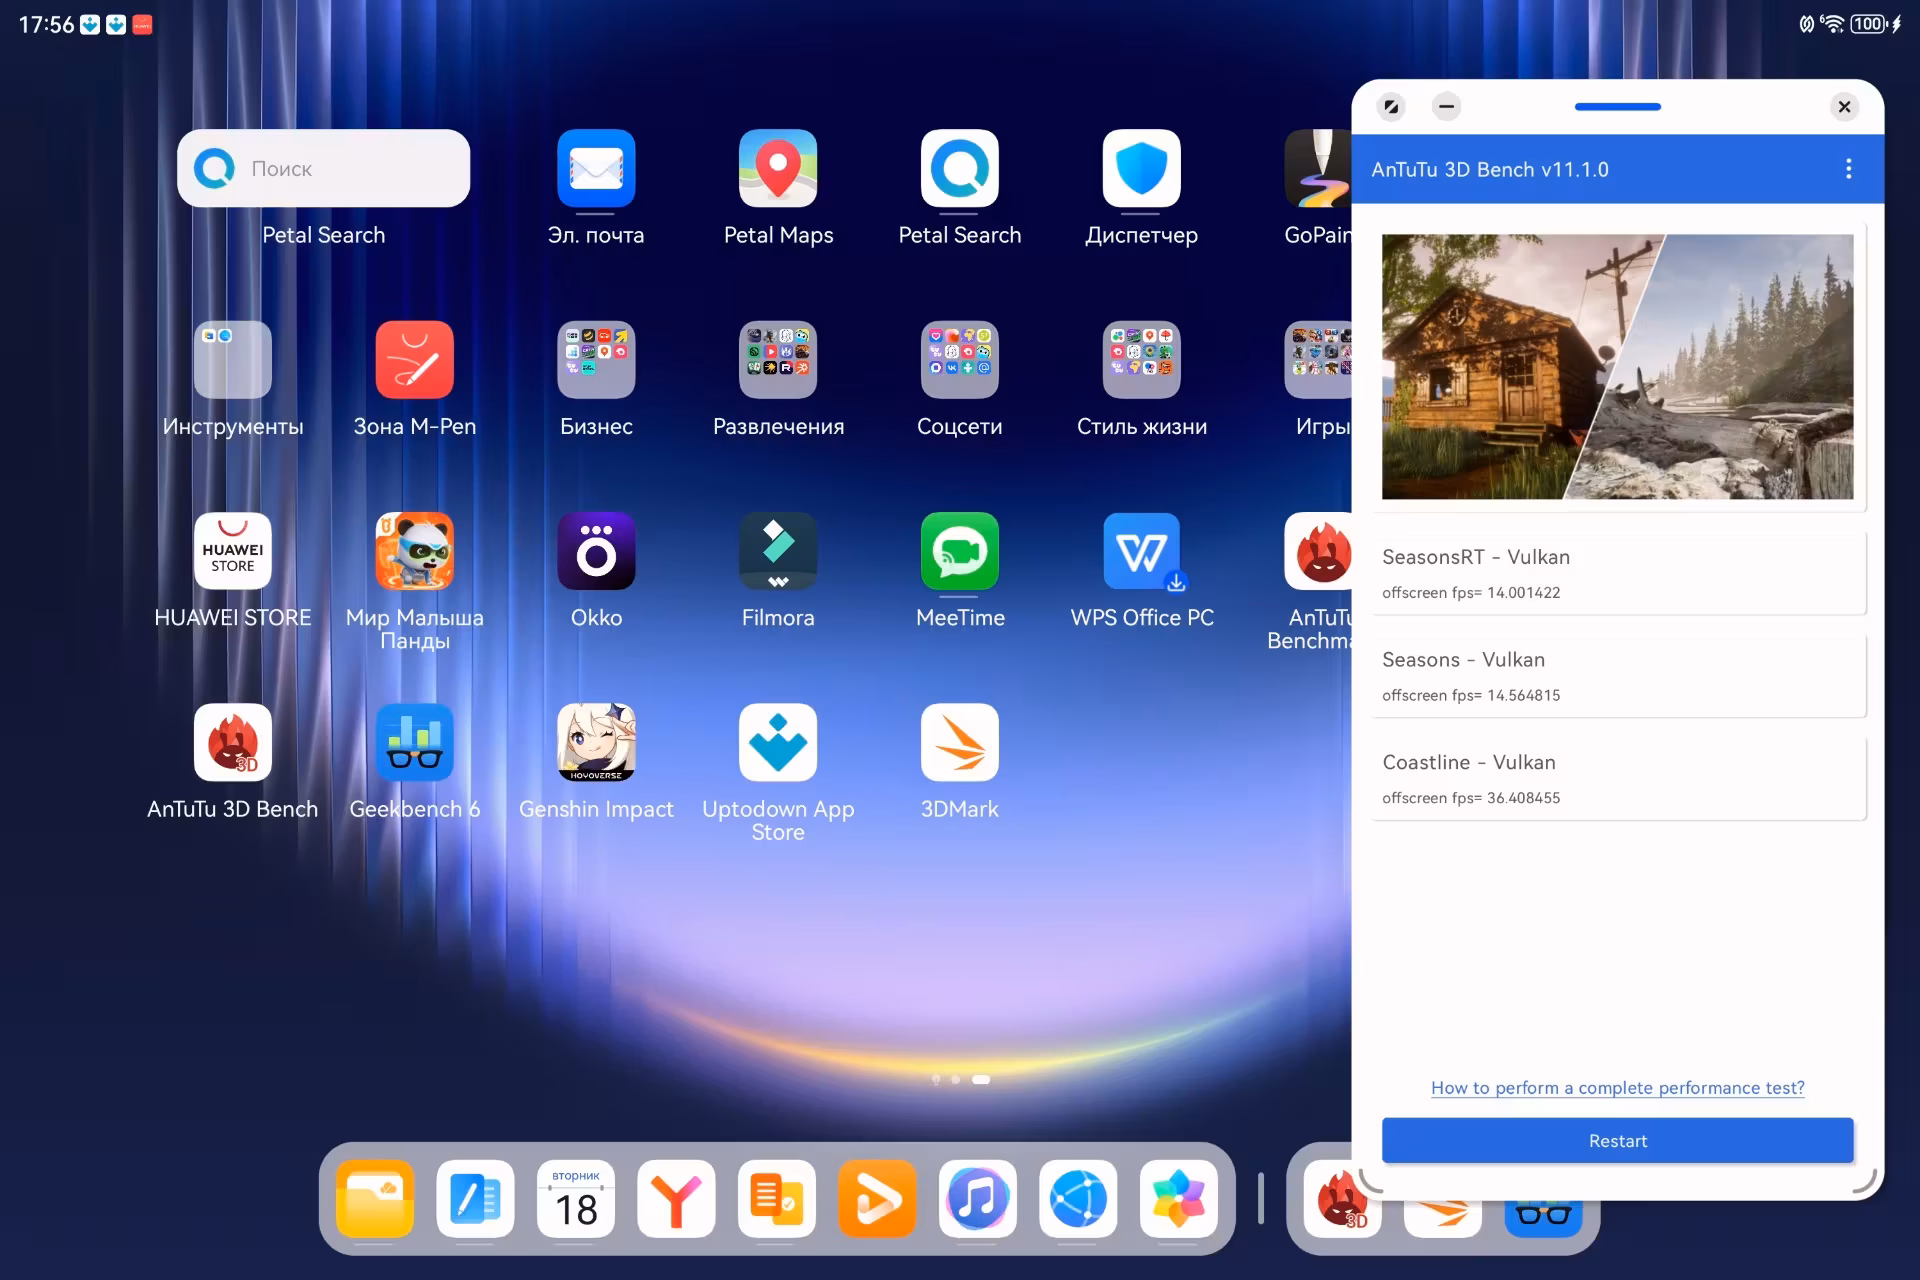The height and width of the screenshot is (1280, 1920).
Task: Click the 'offscreen fps= 14.564815' value
Action: click(1471, 696)
